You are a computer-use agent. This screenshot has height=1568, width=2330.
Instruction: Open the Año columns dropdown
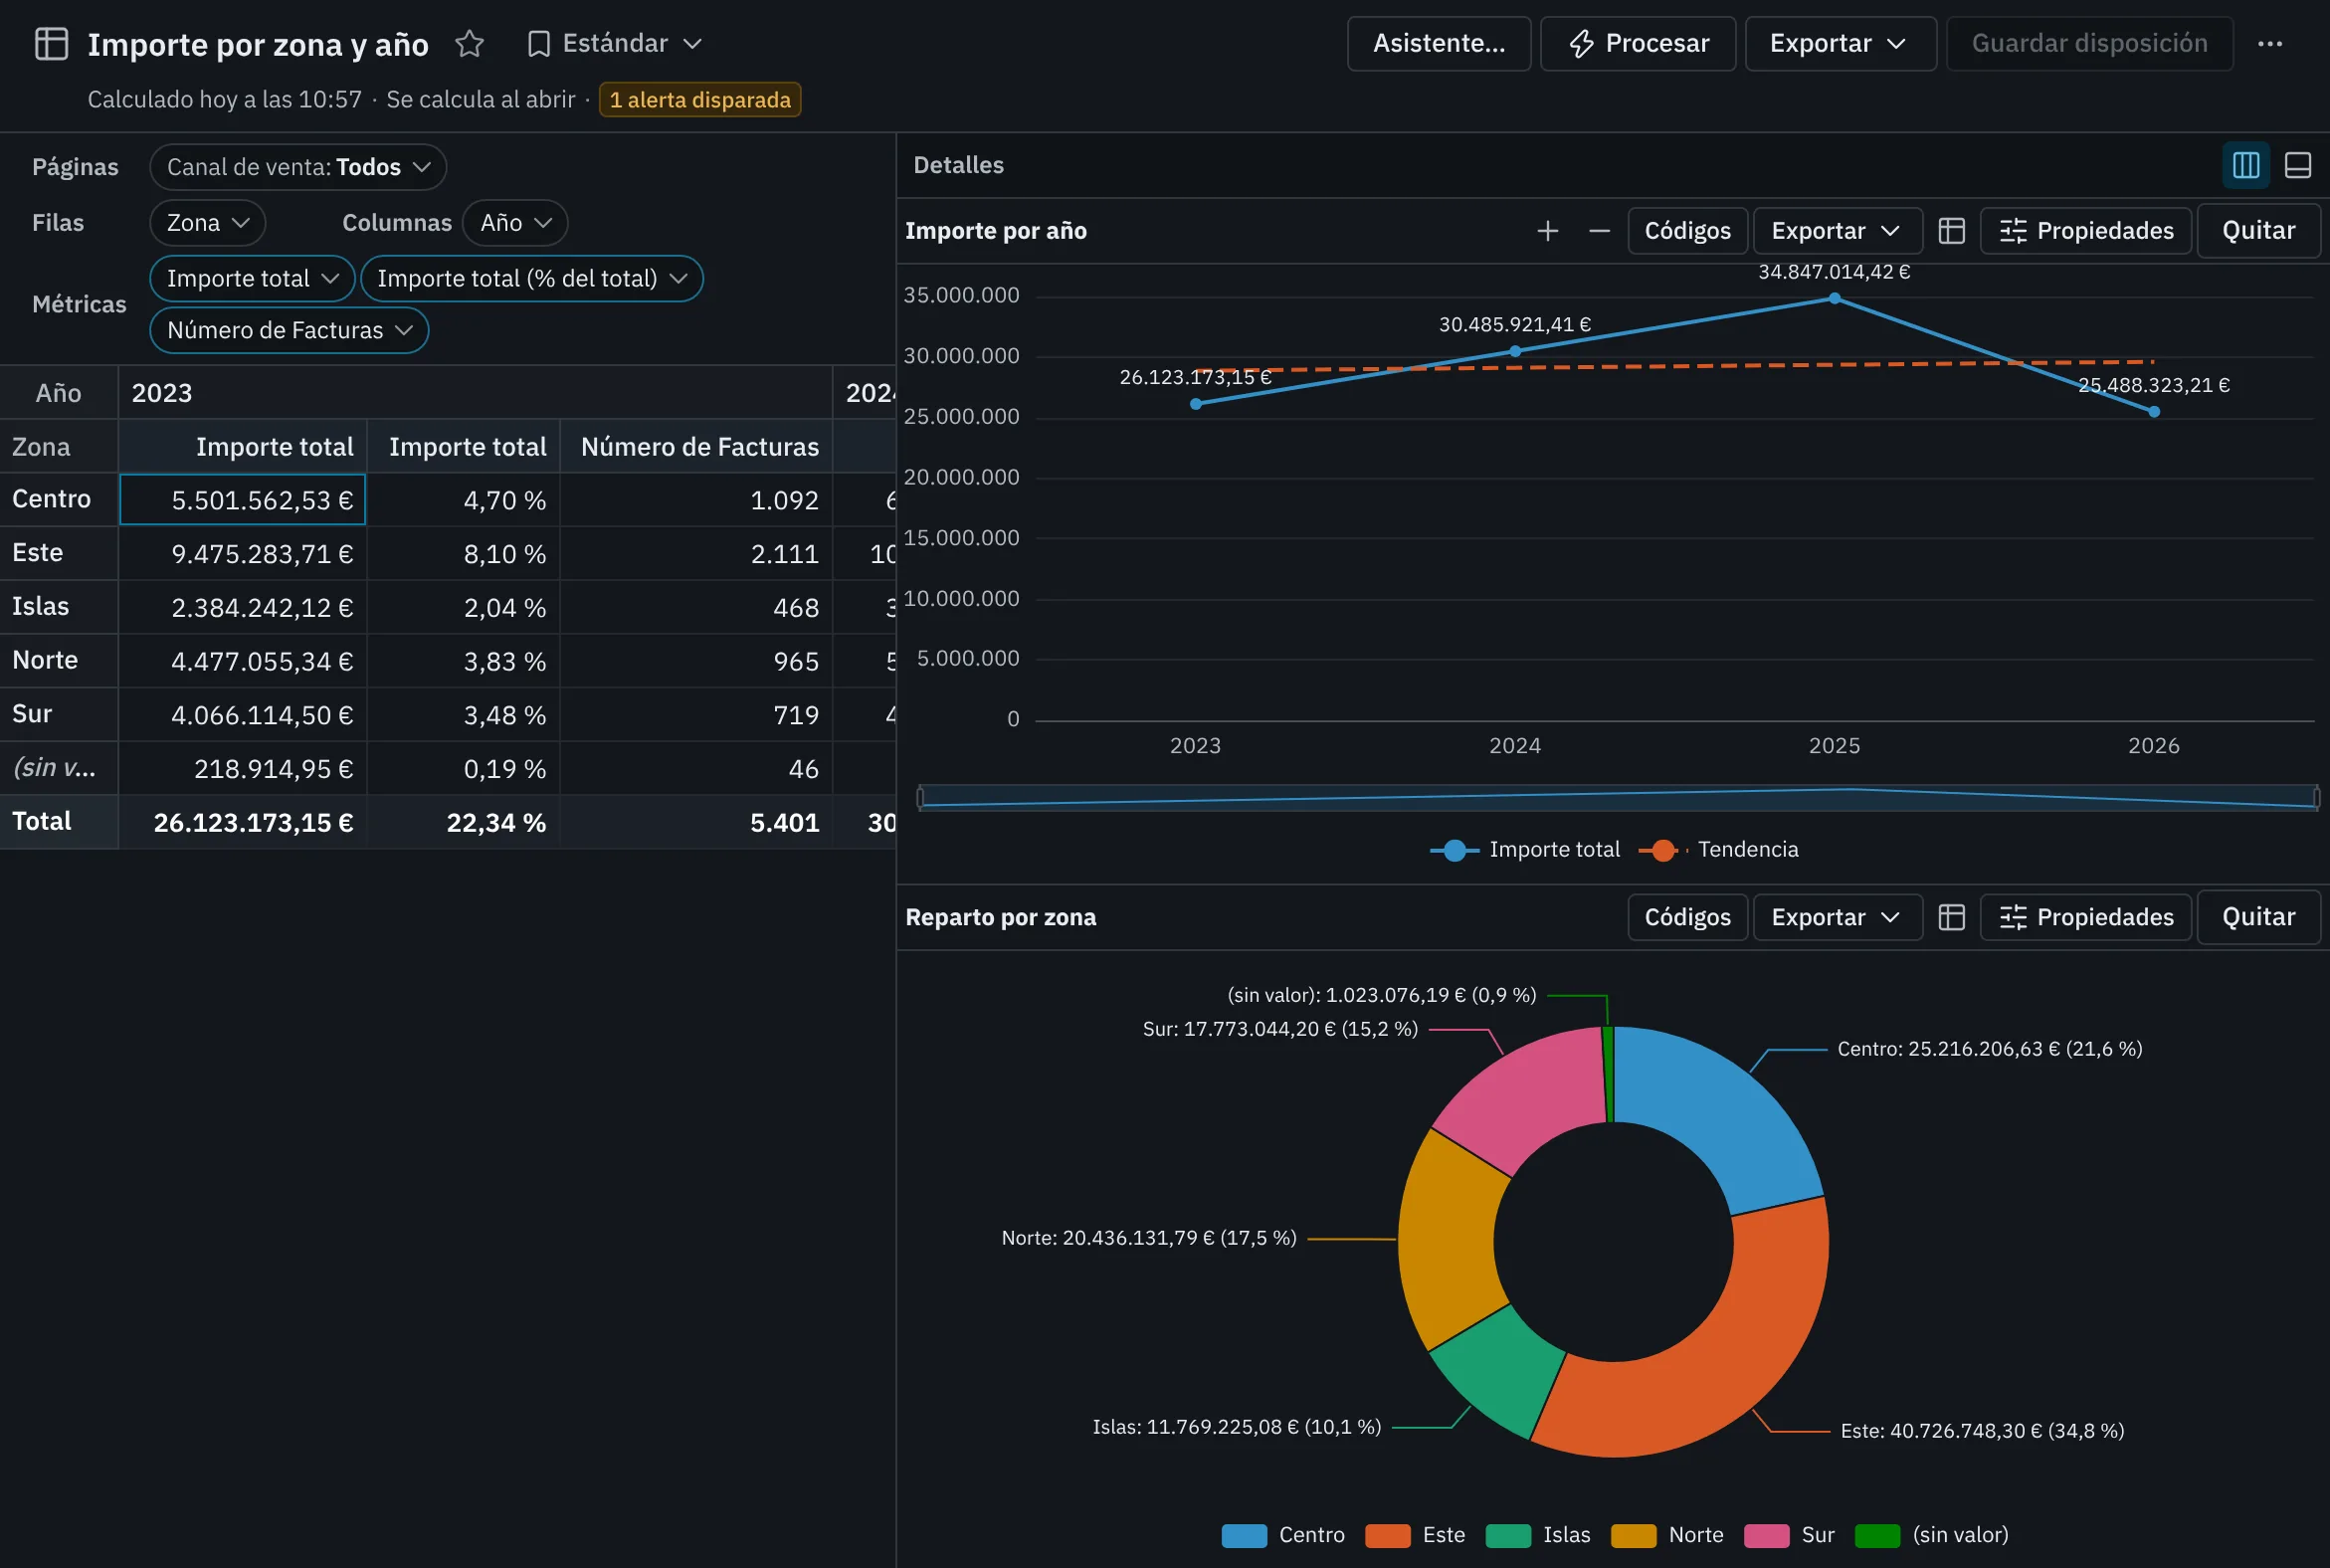(x=515, y=223)
